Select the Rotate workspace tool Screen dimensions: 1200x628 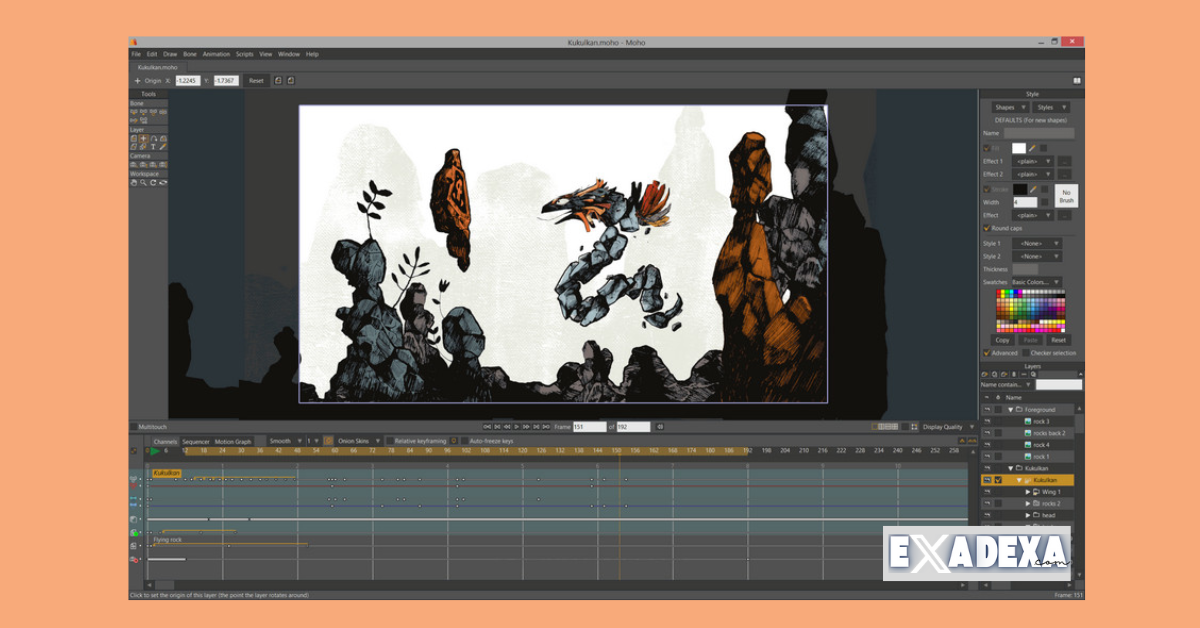point(154,181)
